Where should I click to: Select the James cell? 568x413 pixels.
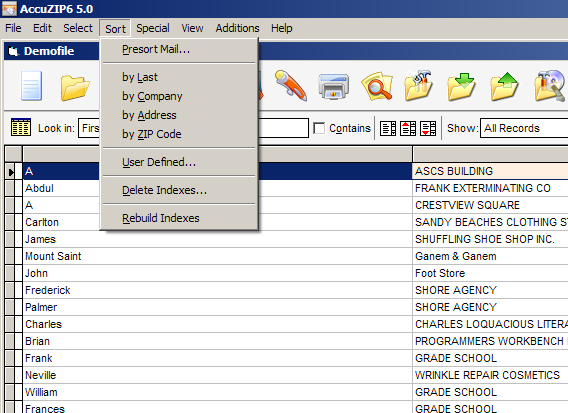217,239
